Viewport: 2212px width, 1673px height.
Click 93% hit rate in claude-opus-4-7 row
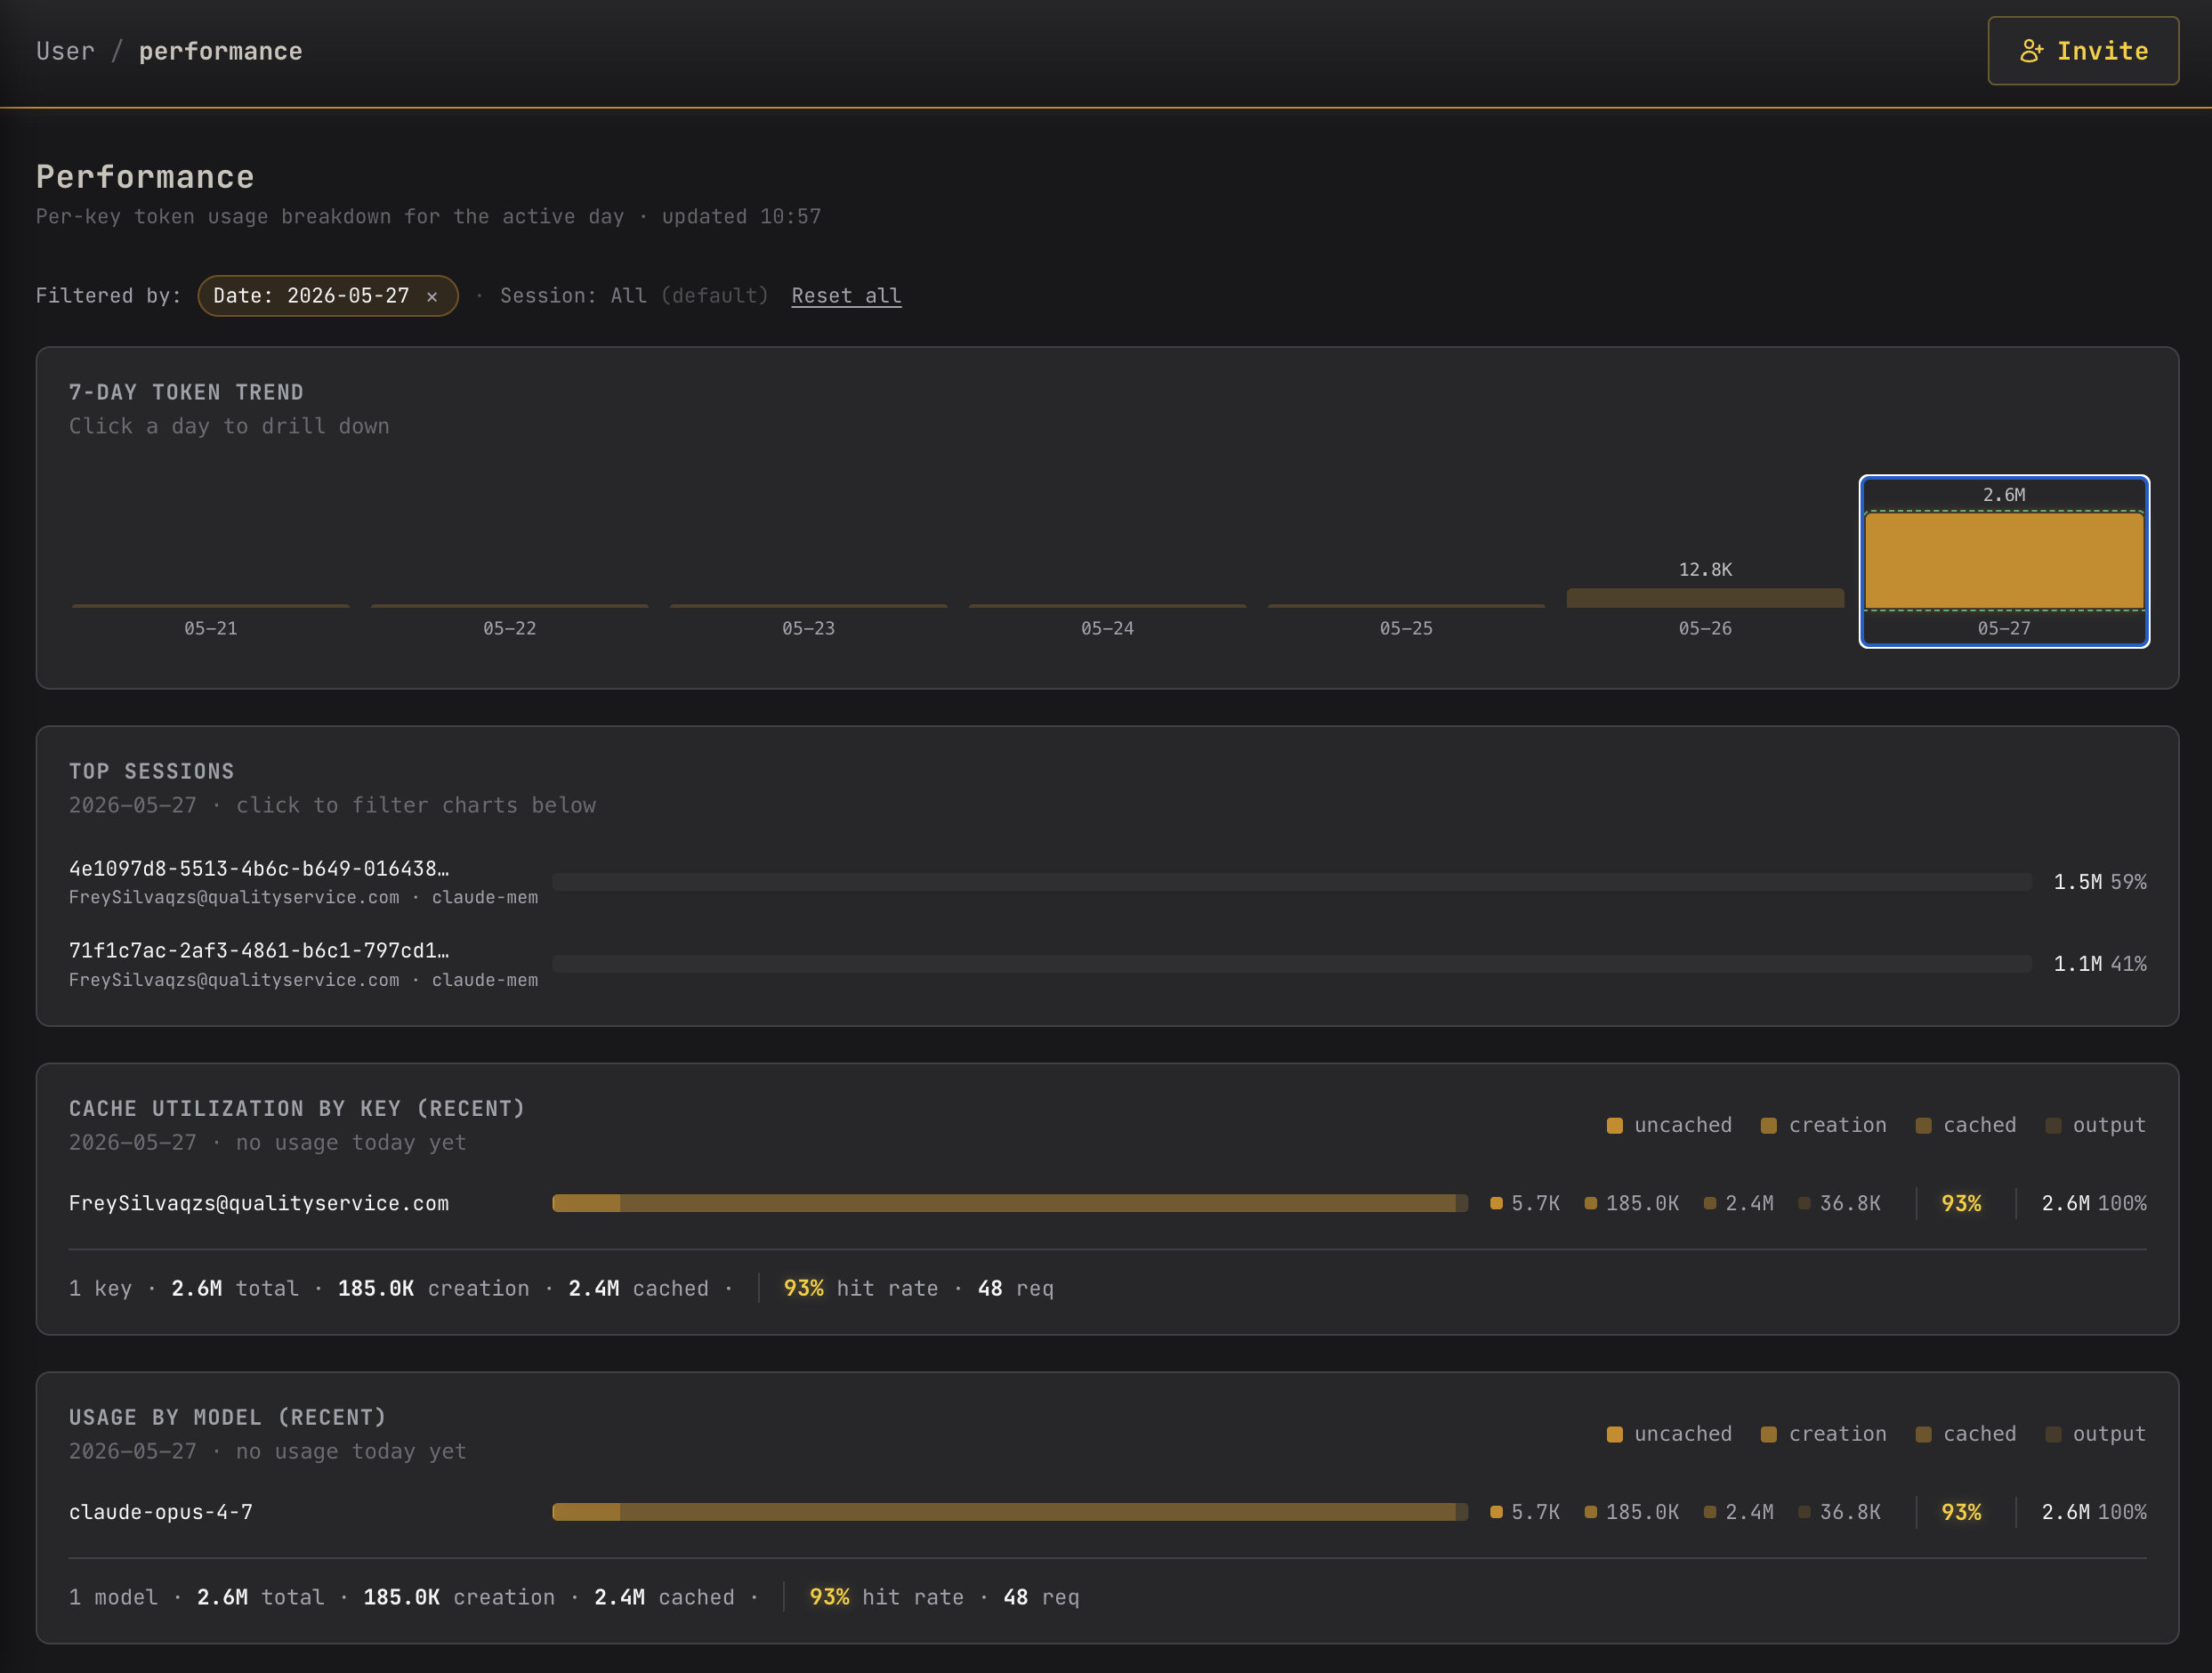click(1961, 1513)
